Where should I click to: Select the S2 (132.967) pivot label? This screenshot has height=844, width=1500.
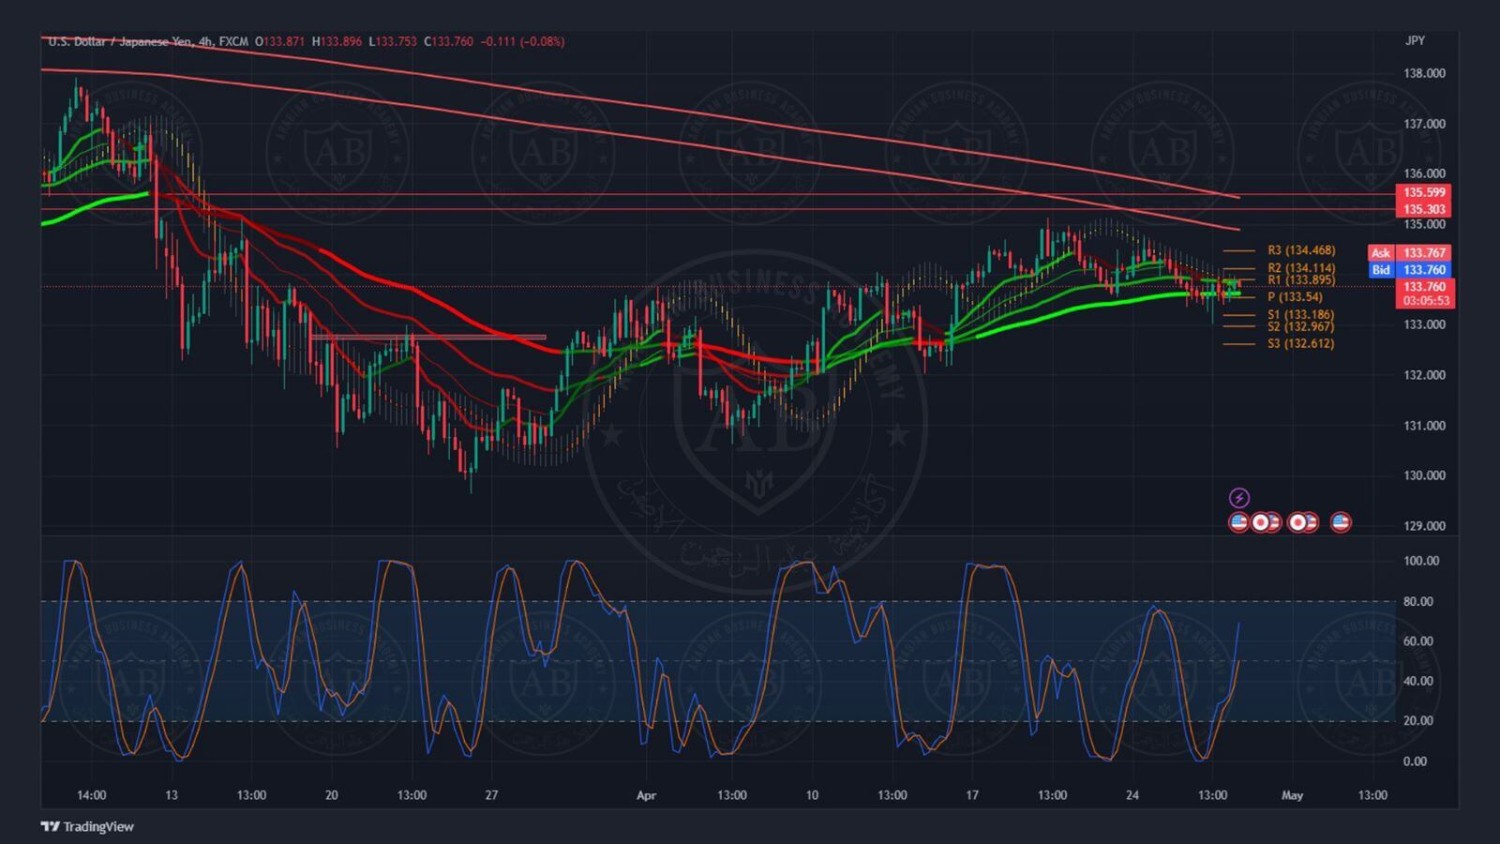(x=1301, y=327)
